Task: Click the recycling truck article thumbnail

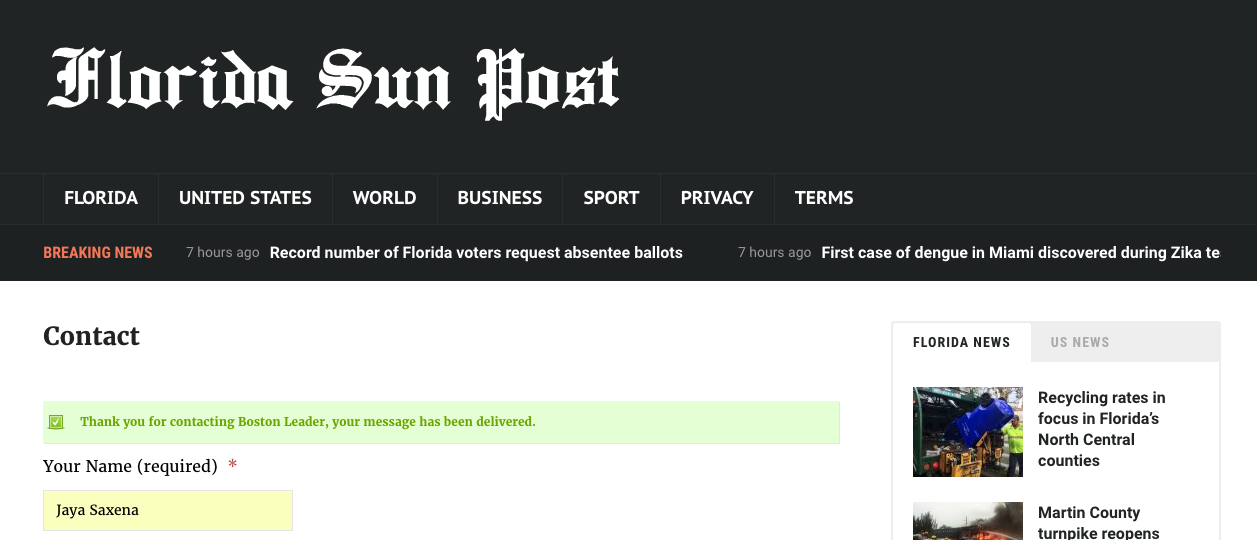Action: [x=967, y=432]
